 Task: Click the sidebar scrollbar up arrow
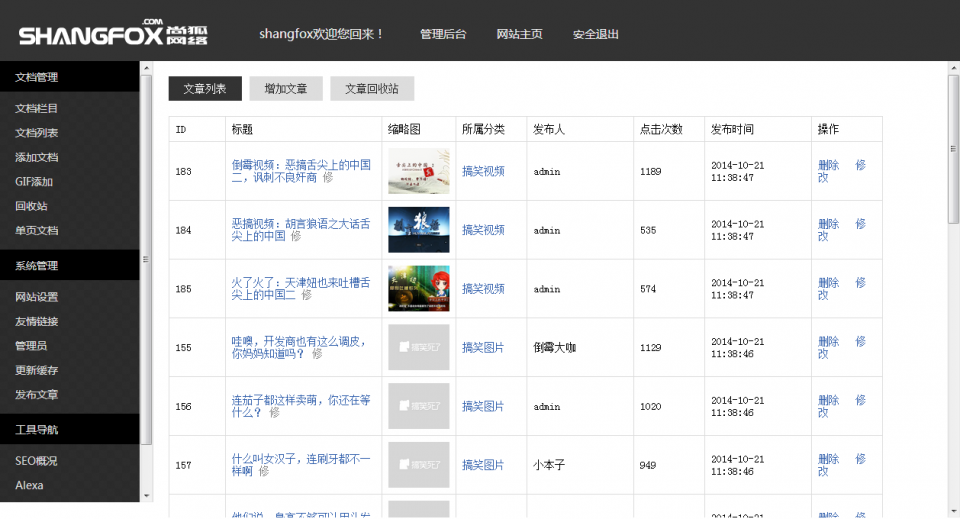coord(146,68)
